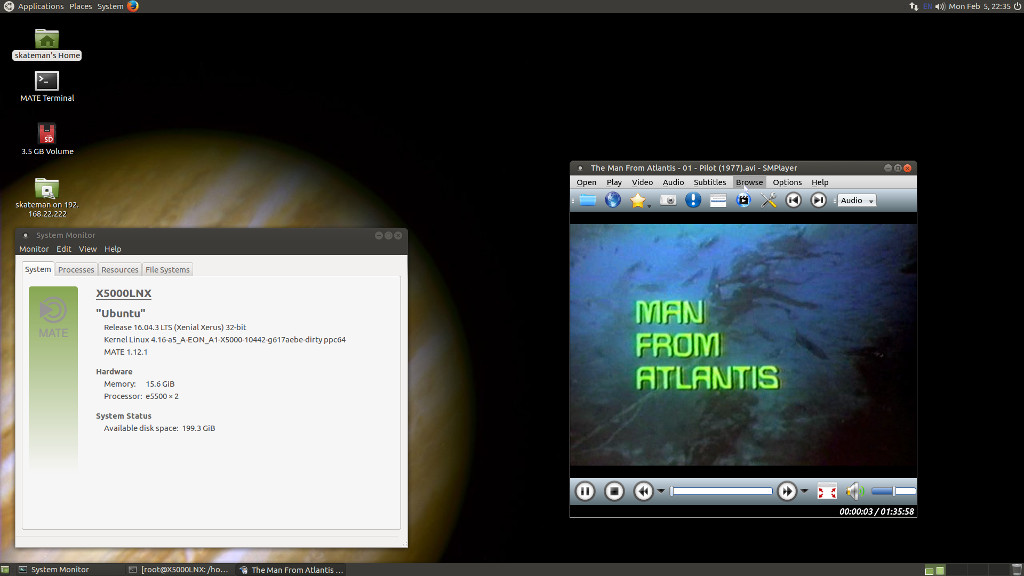
Task: Click the X5000LNX hostname text
Action: 123,293
